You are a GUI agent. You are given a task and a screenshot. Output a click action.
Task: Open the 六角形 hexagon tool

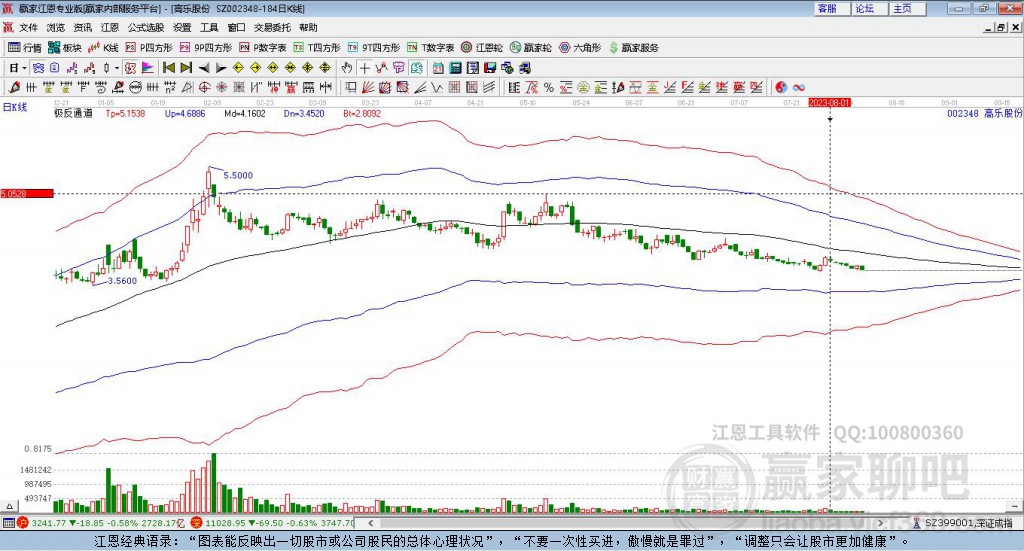pos(579,48)
